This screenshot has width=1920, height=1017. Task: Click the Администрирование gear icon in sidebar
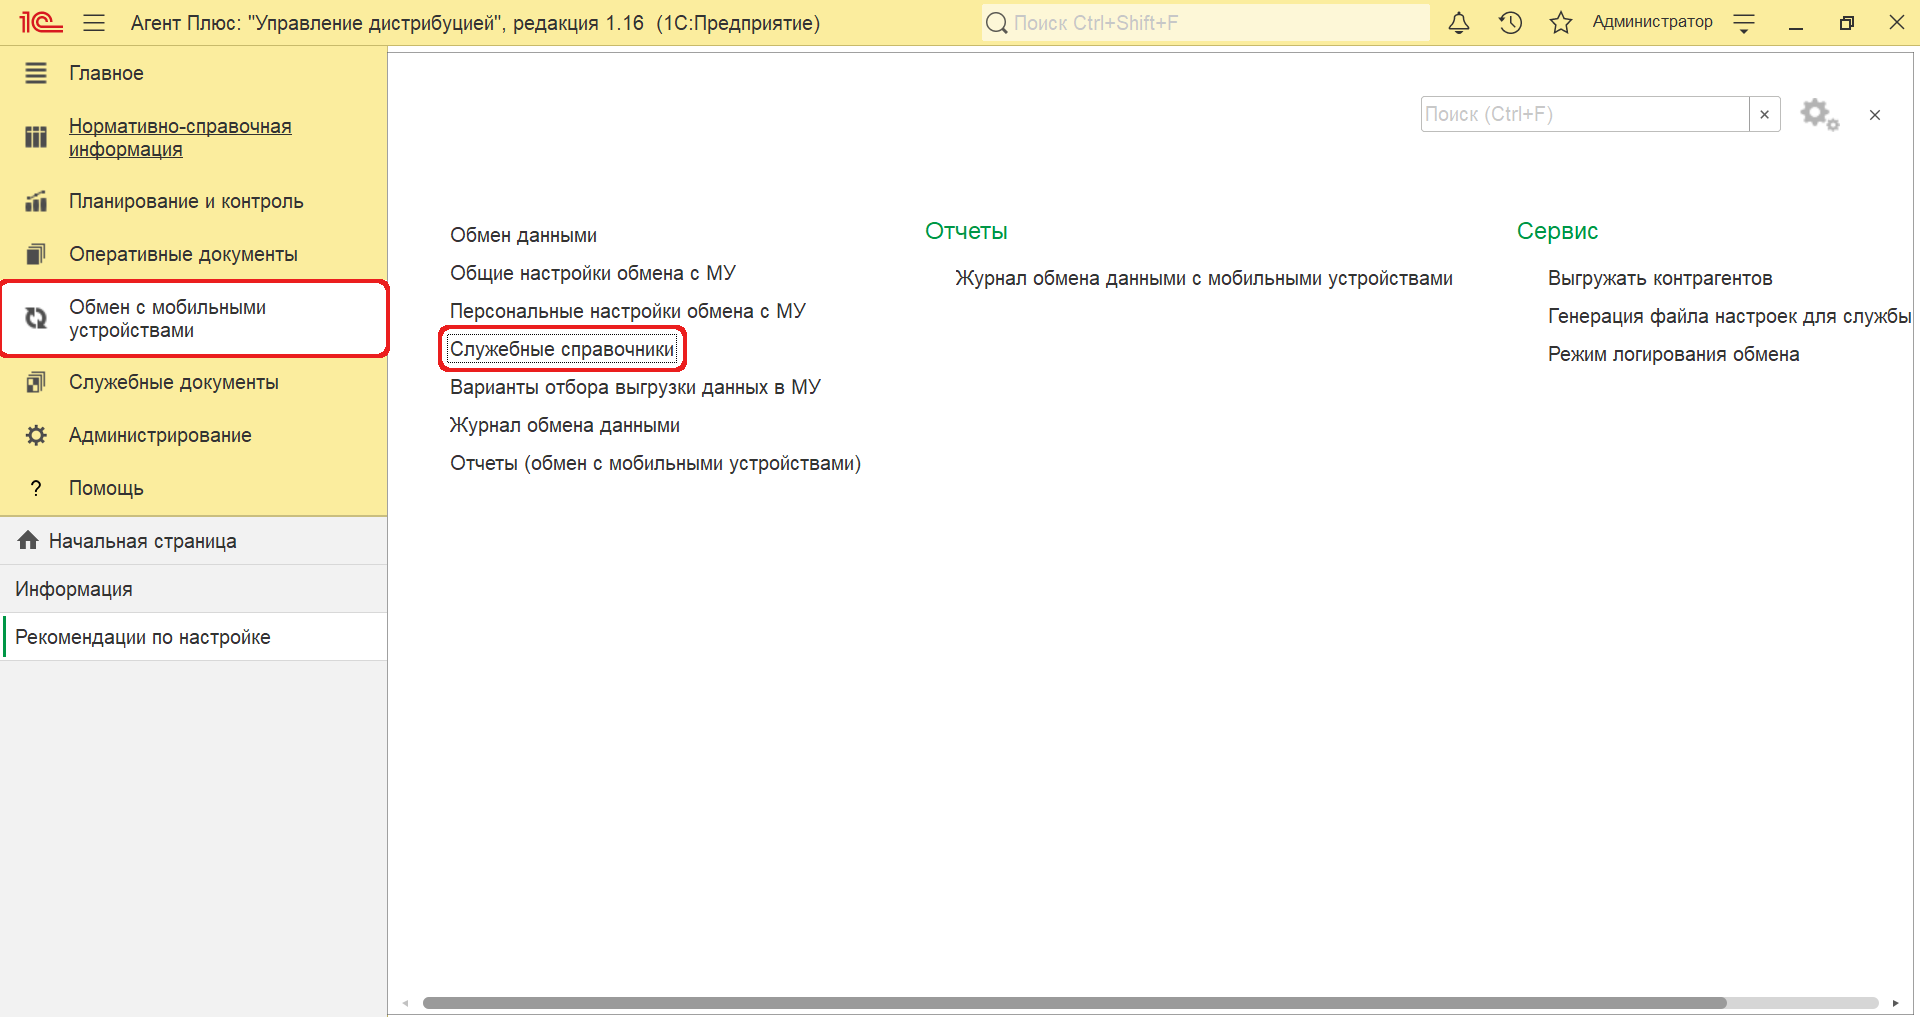pyautogui.click(x=36, y=435)
